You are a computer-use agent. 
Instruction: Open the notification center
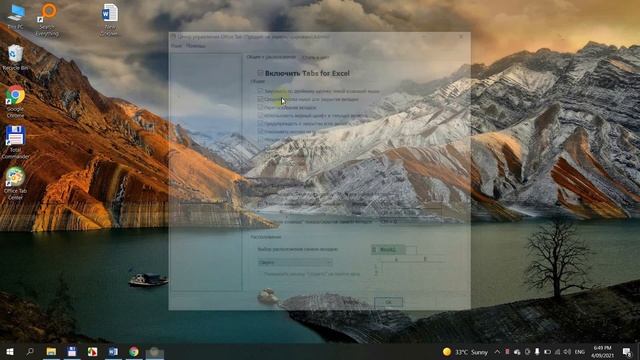click(x=627, y=352)
